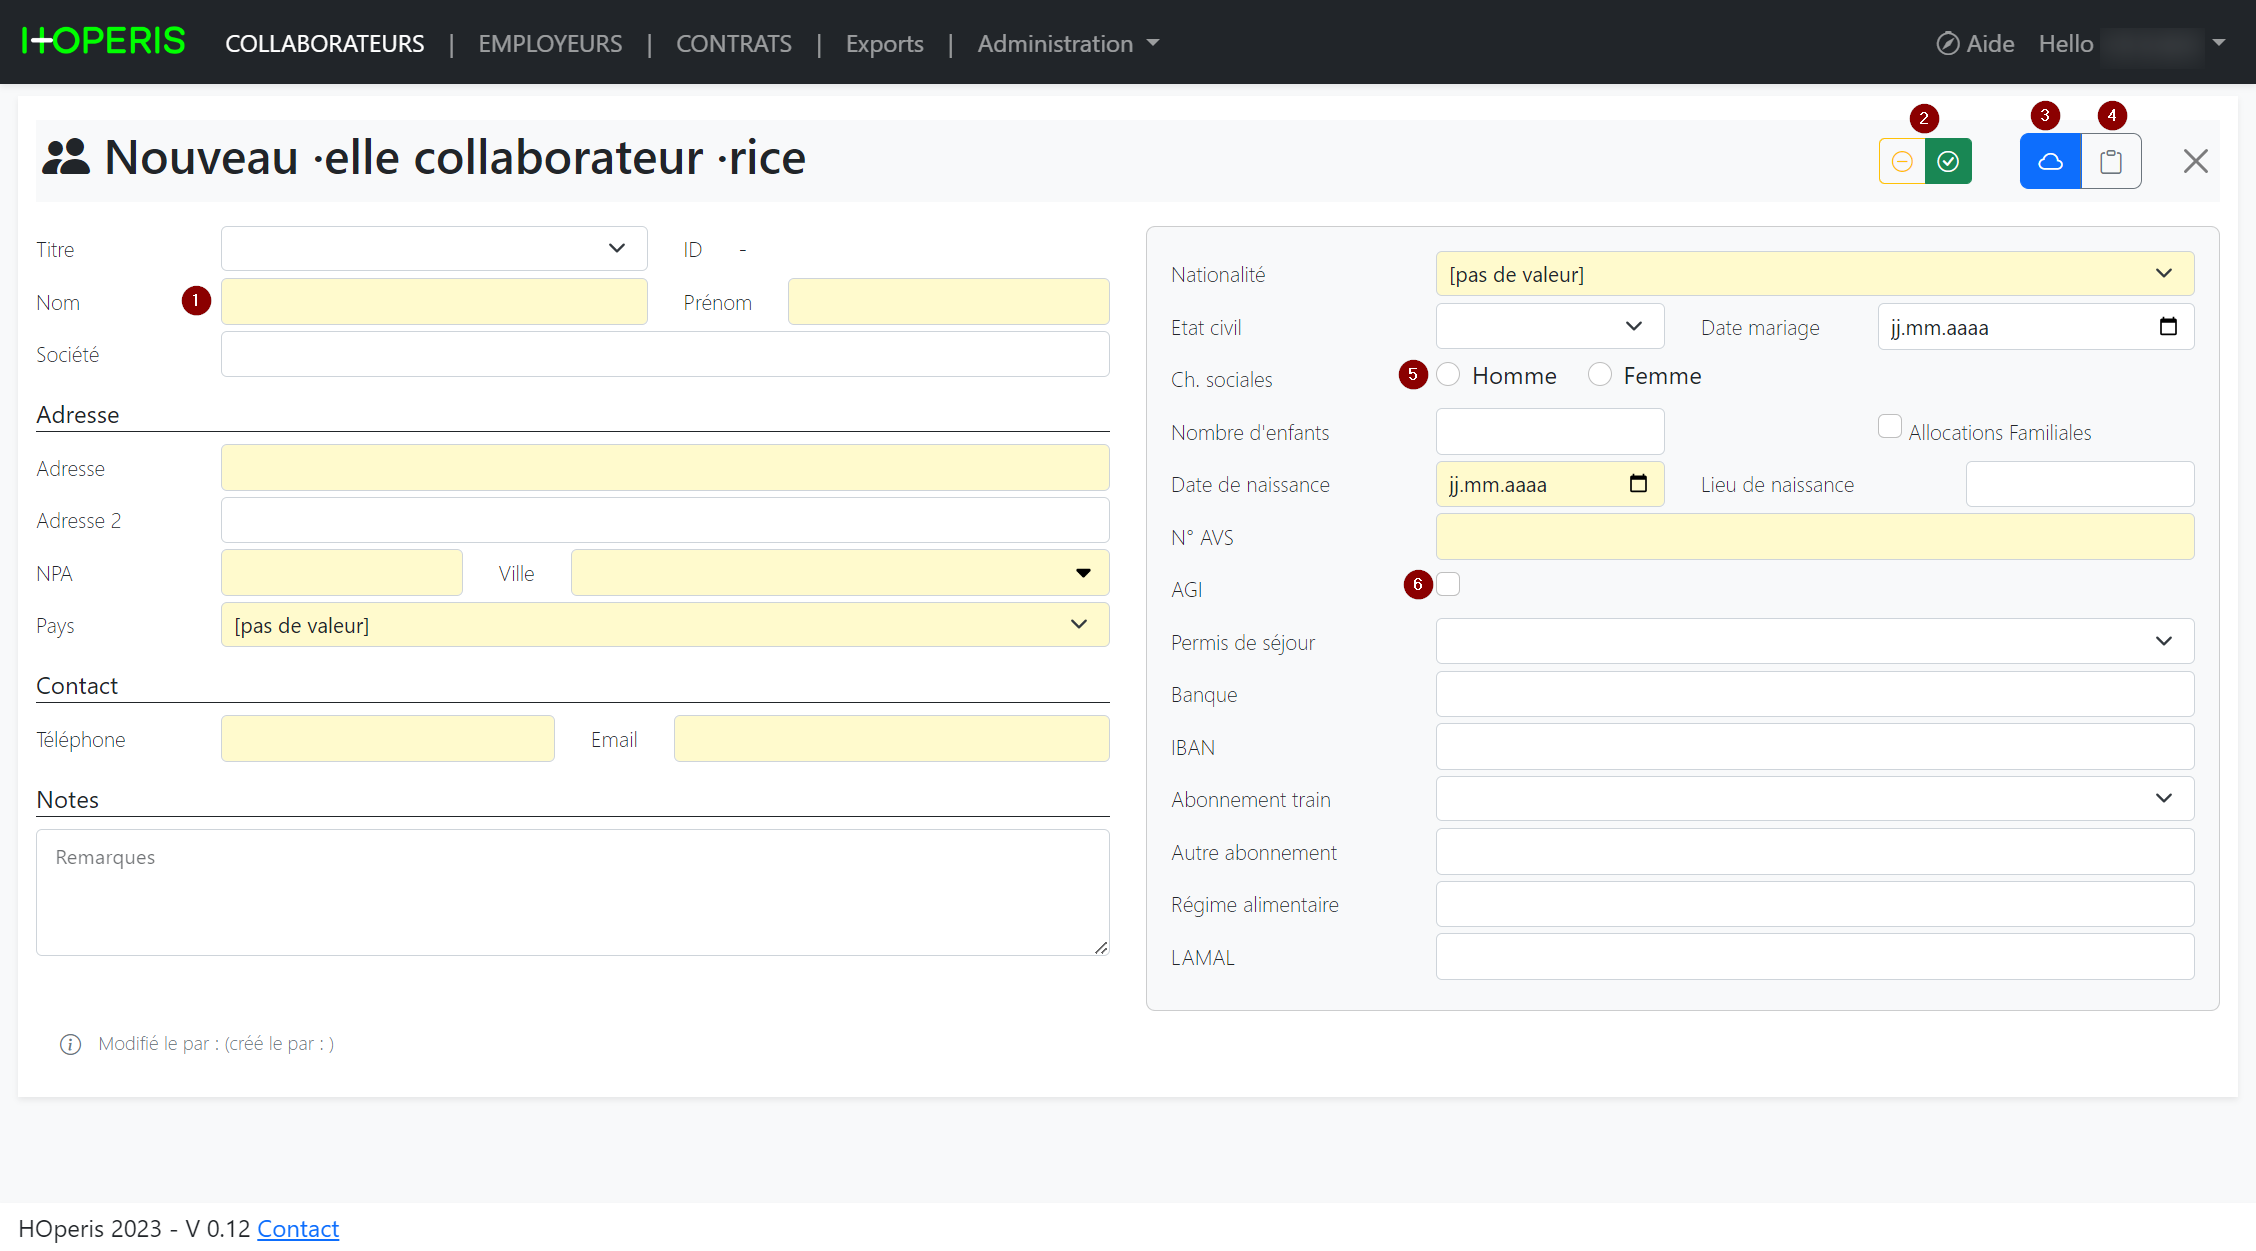Open the calendar picker for Date de naissance
Screen dimensions: 2256x1251
1638,484
